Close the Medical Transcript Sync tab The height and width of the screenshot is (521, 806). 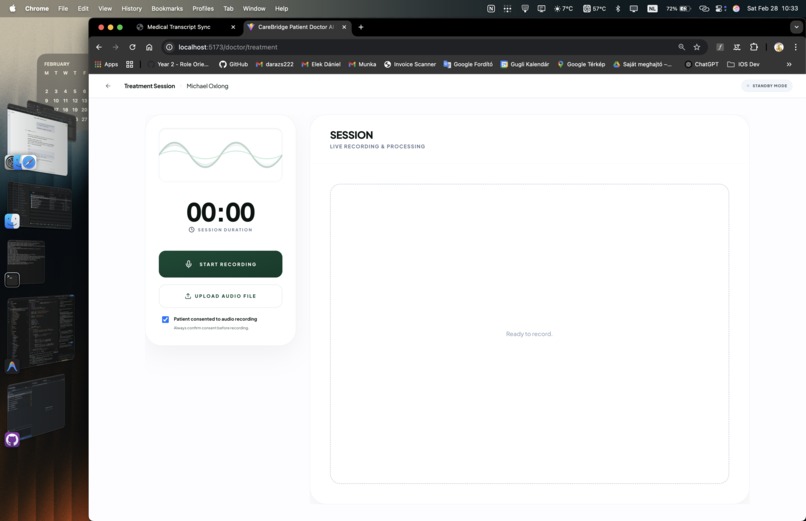pos(233,27)
